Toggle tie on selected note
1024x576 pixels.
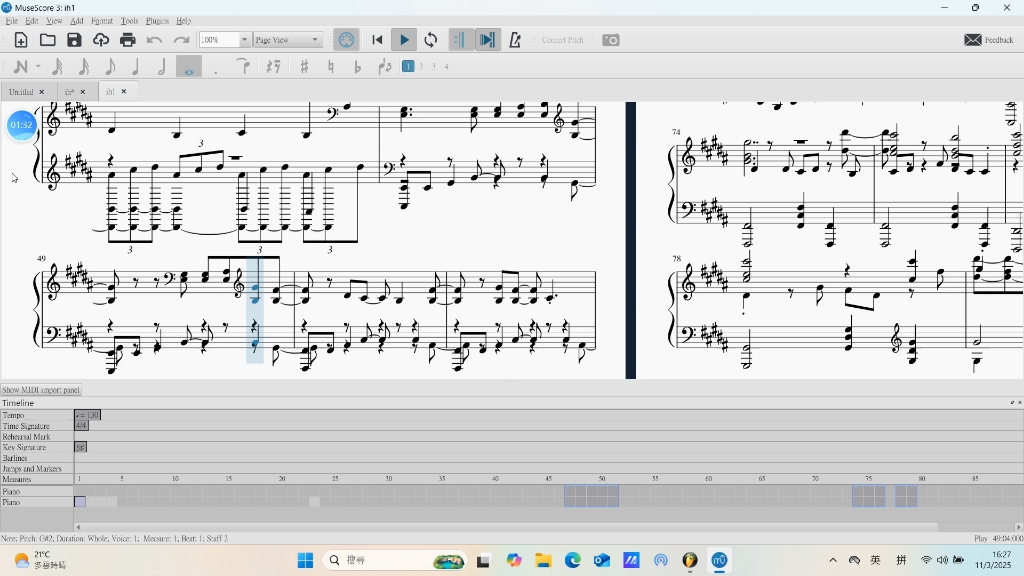243,67
